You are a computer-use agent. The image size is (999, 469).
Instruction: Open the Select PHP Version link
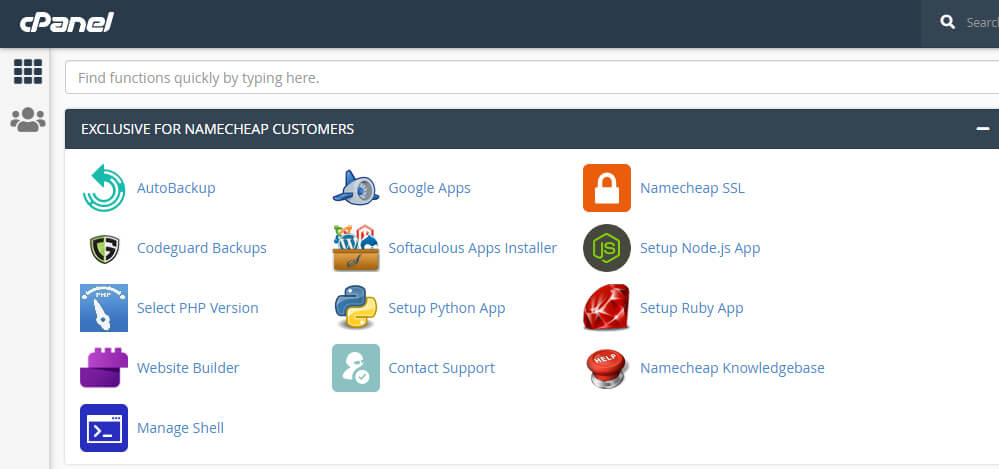click(x=198, y=308)
